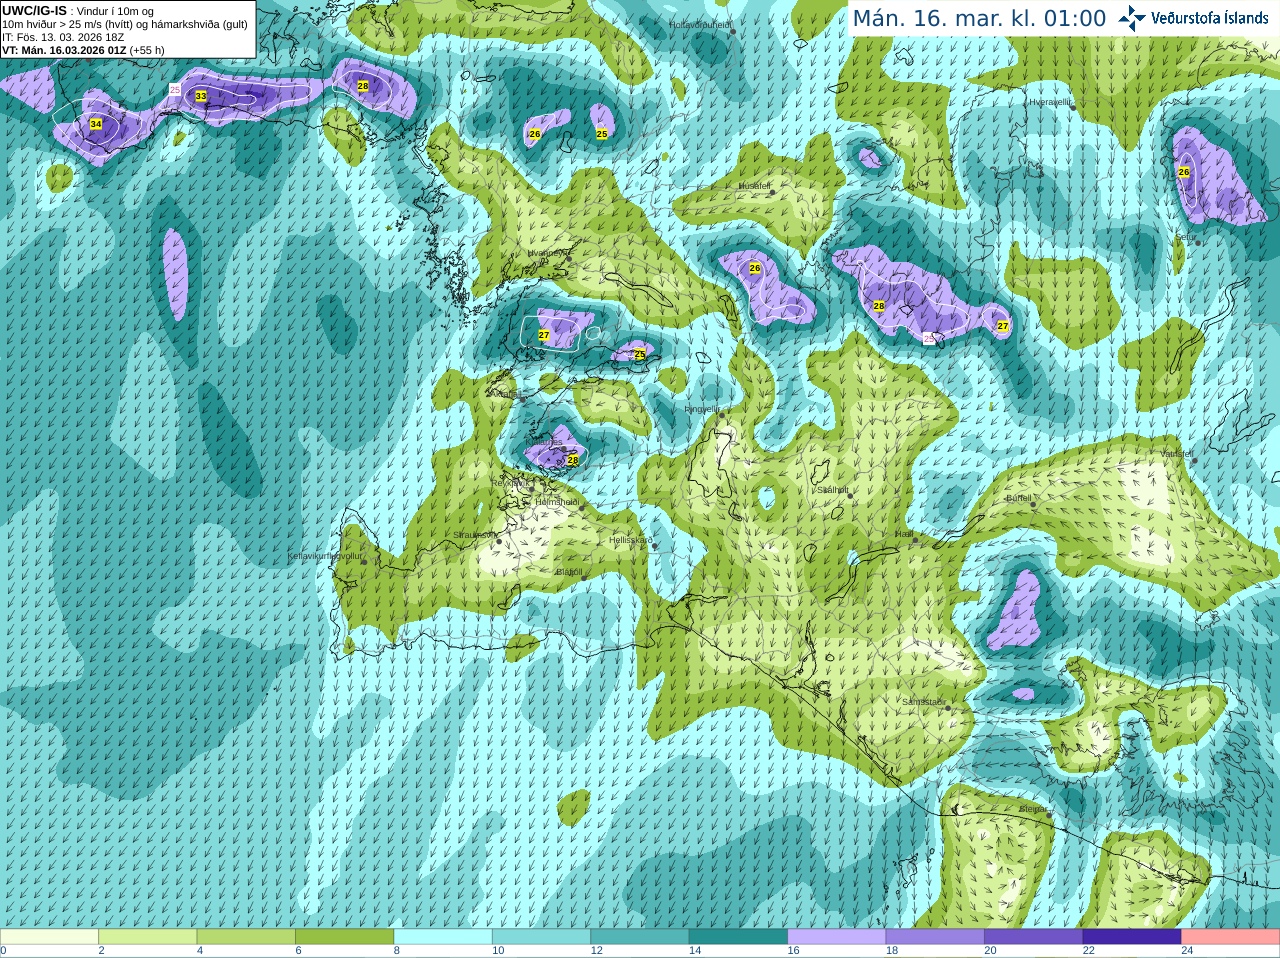Viewport: 1280px width, 958px height.
Task: Click the legend scale value 10
Action: tap(498, 951)
